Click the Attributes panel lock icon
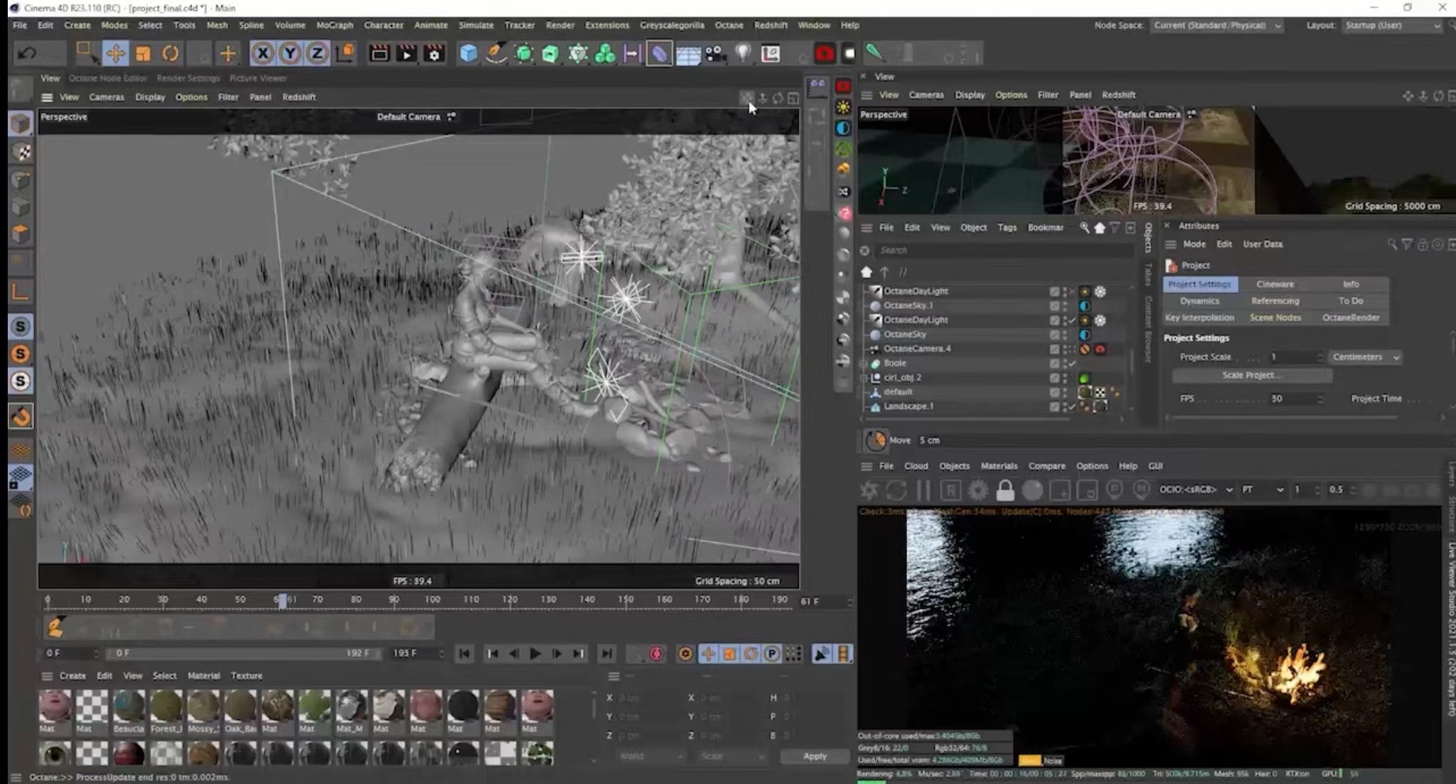The width and height of the screenshot is (1456, 784). (x=1423, y=244)
